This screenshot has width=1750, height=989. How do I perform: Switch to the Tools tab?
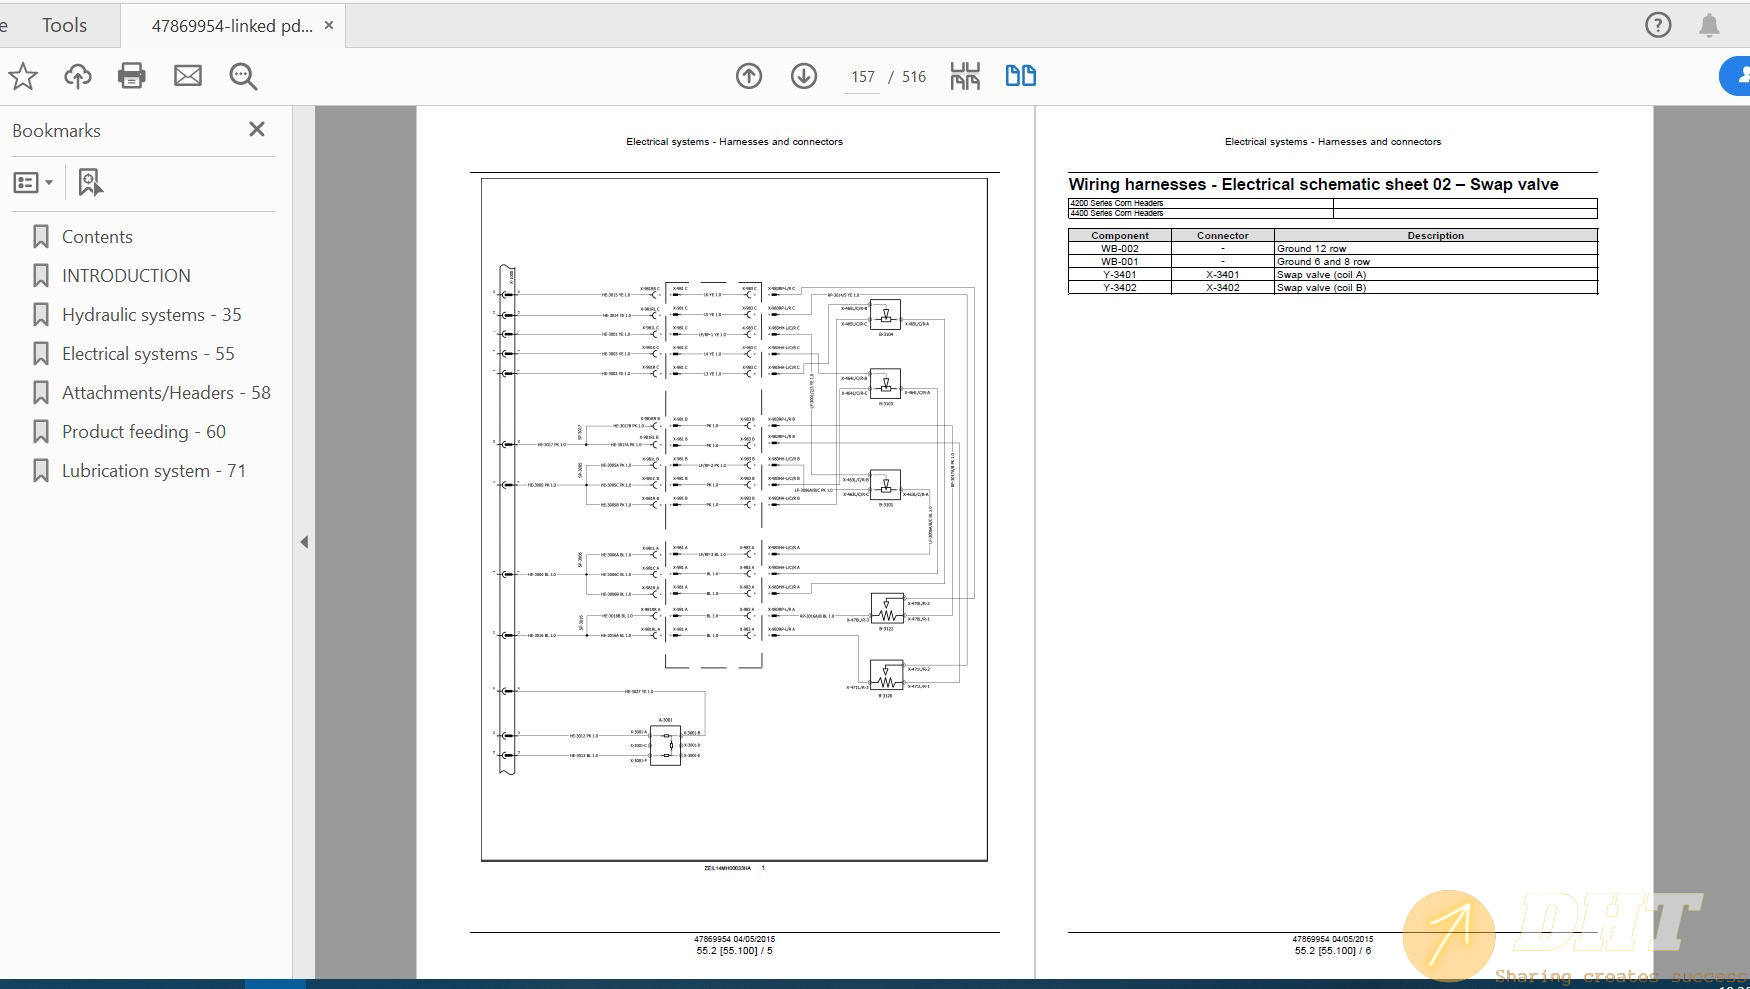point(64,25)
